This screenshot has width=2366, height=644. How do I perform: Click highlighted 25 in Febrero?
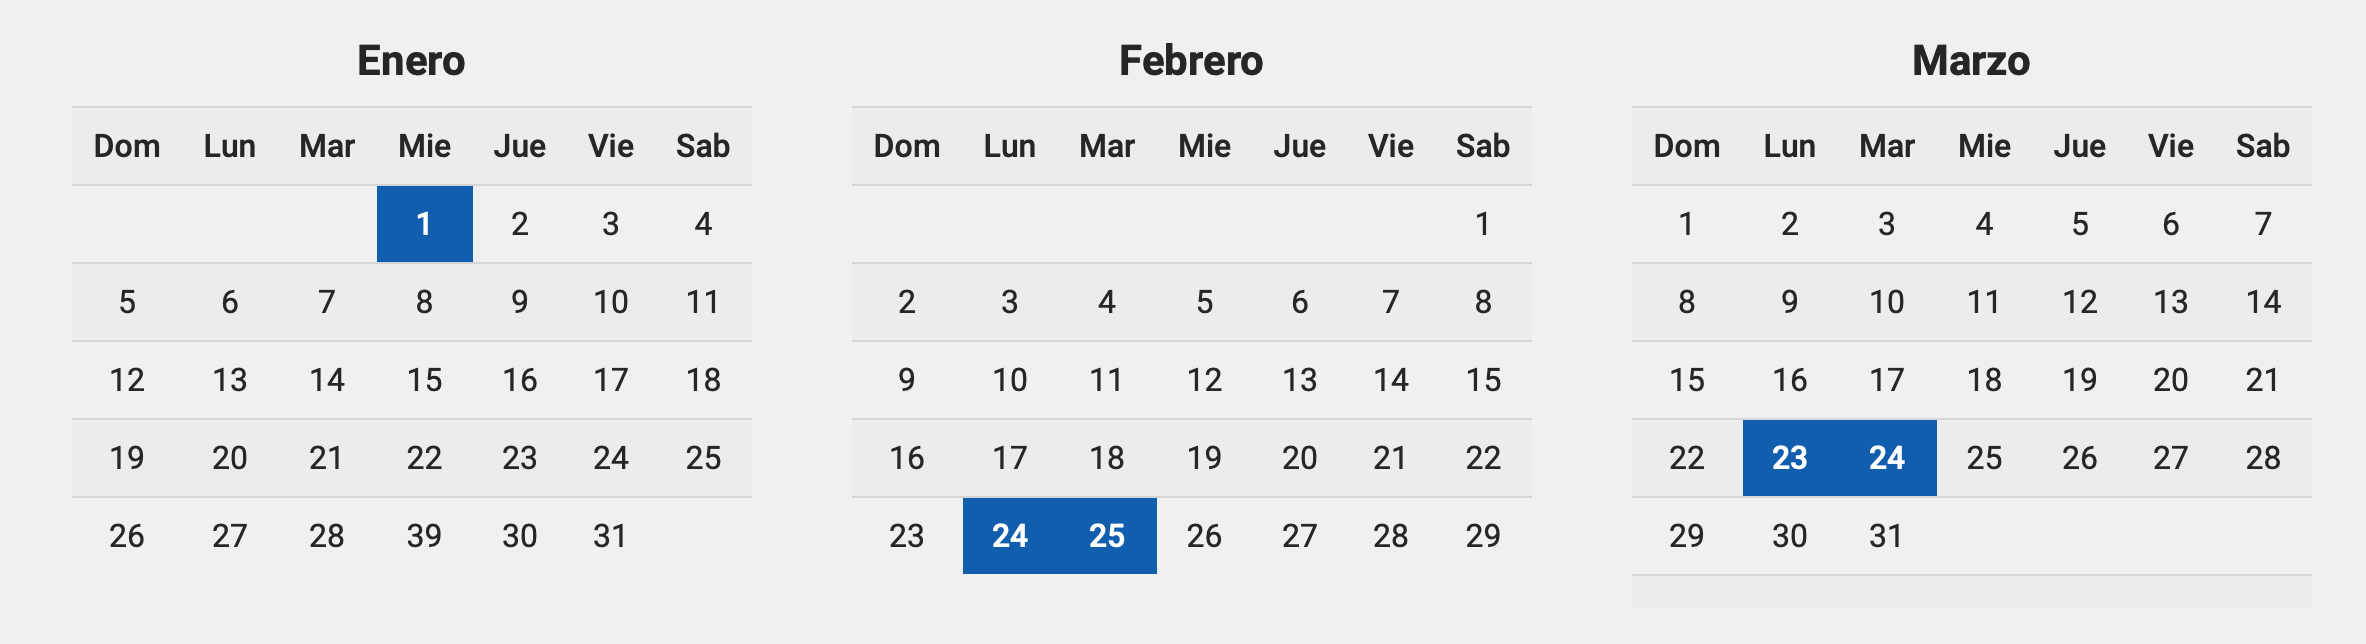pos(1107,536)
